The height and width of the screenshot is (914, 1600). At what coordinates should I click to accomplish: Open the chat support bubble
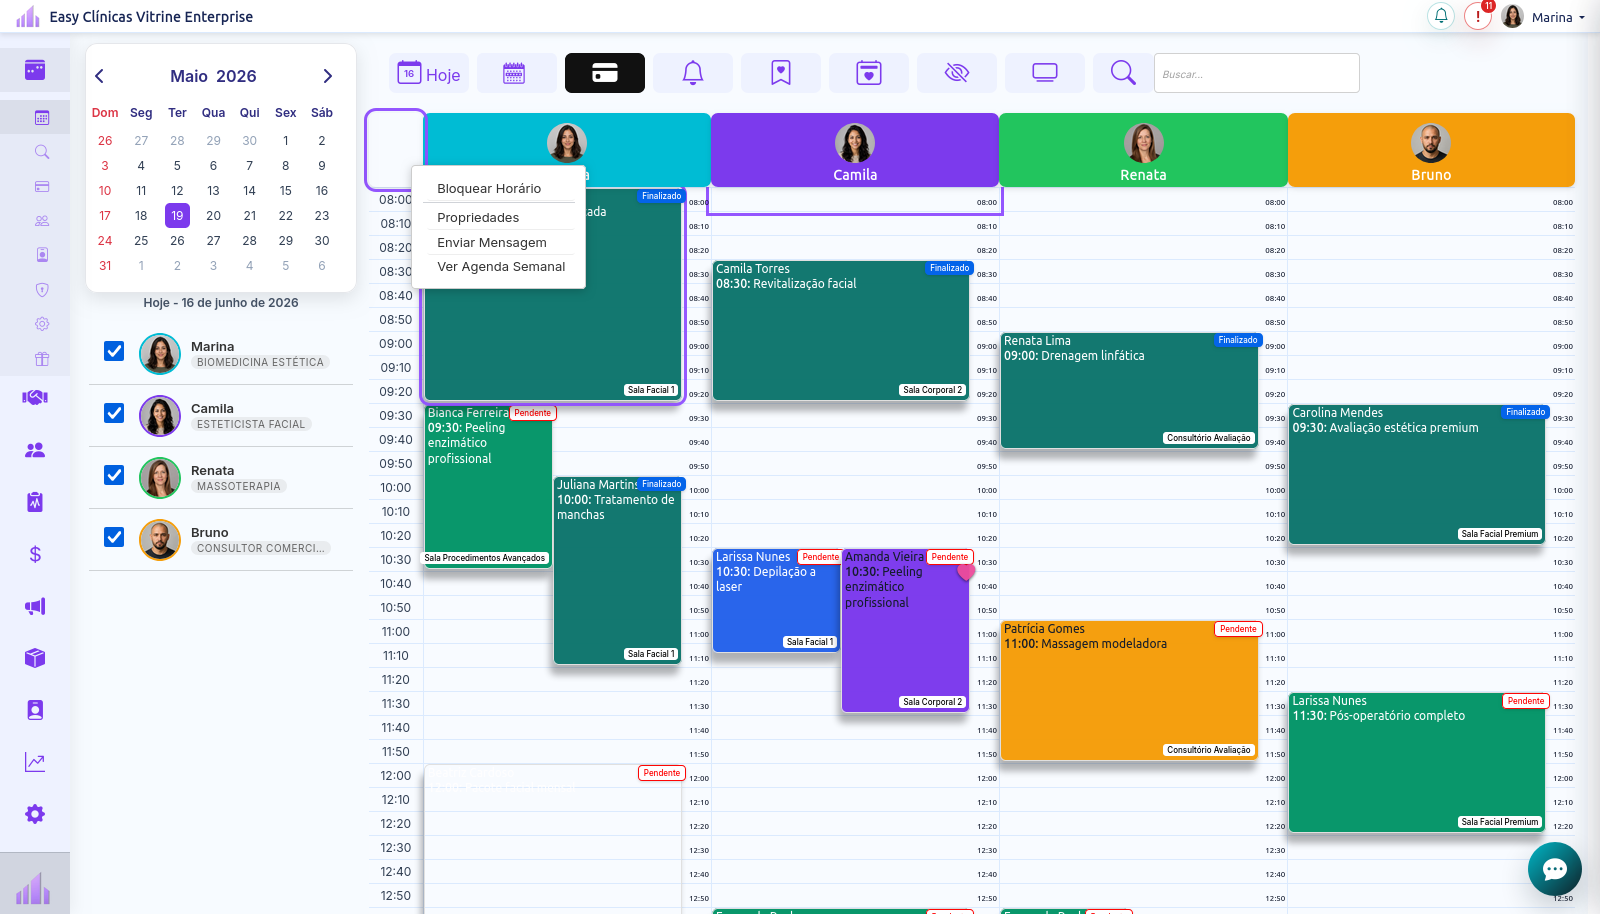pos(1555,869)
